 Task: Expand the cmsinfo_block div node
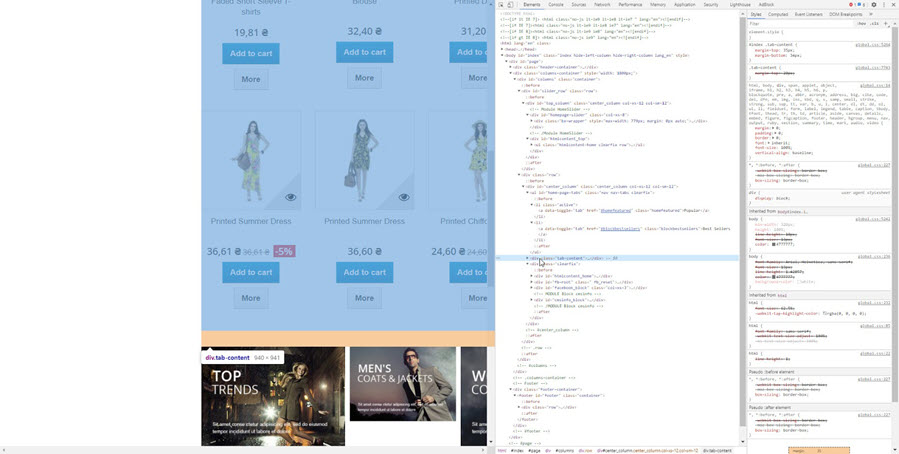532,300
